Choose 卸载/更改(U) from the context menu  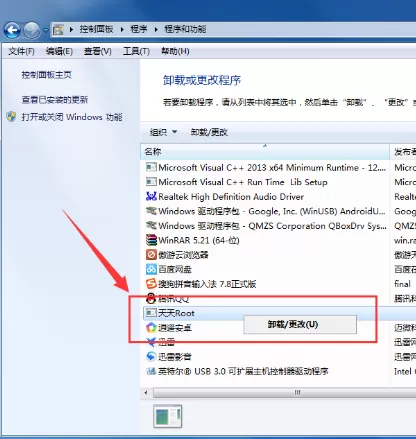click(300, 324)
